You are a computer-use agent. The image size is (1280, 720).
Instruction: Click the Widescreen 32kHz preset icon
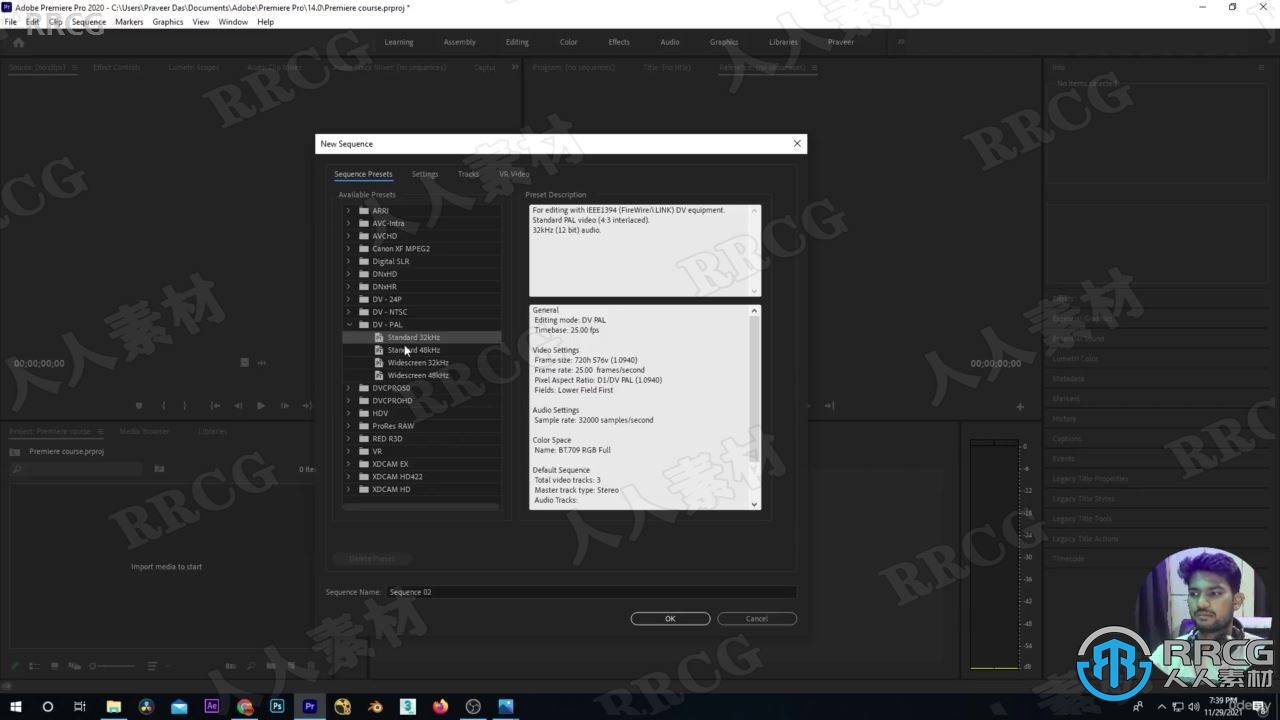[x=379, y=362]
